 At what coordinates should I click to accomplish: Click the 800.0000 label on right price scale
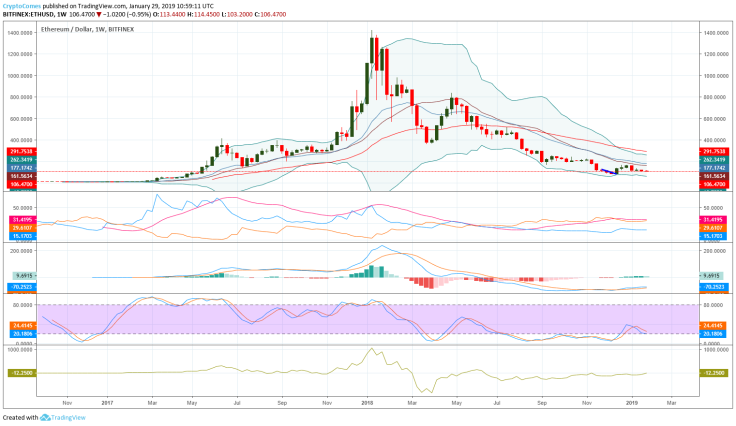click(x=716, y=97)
